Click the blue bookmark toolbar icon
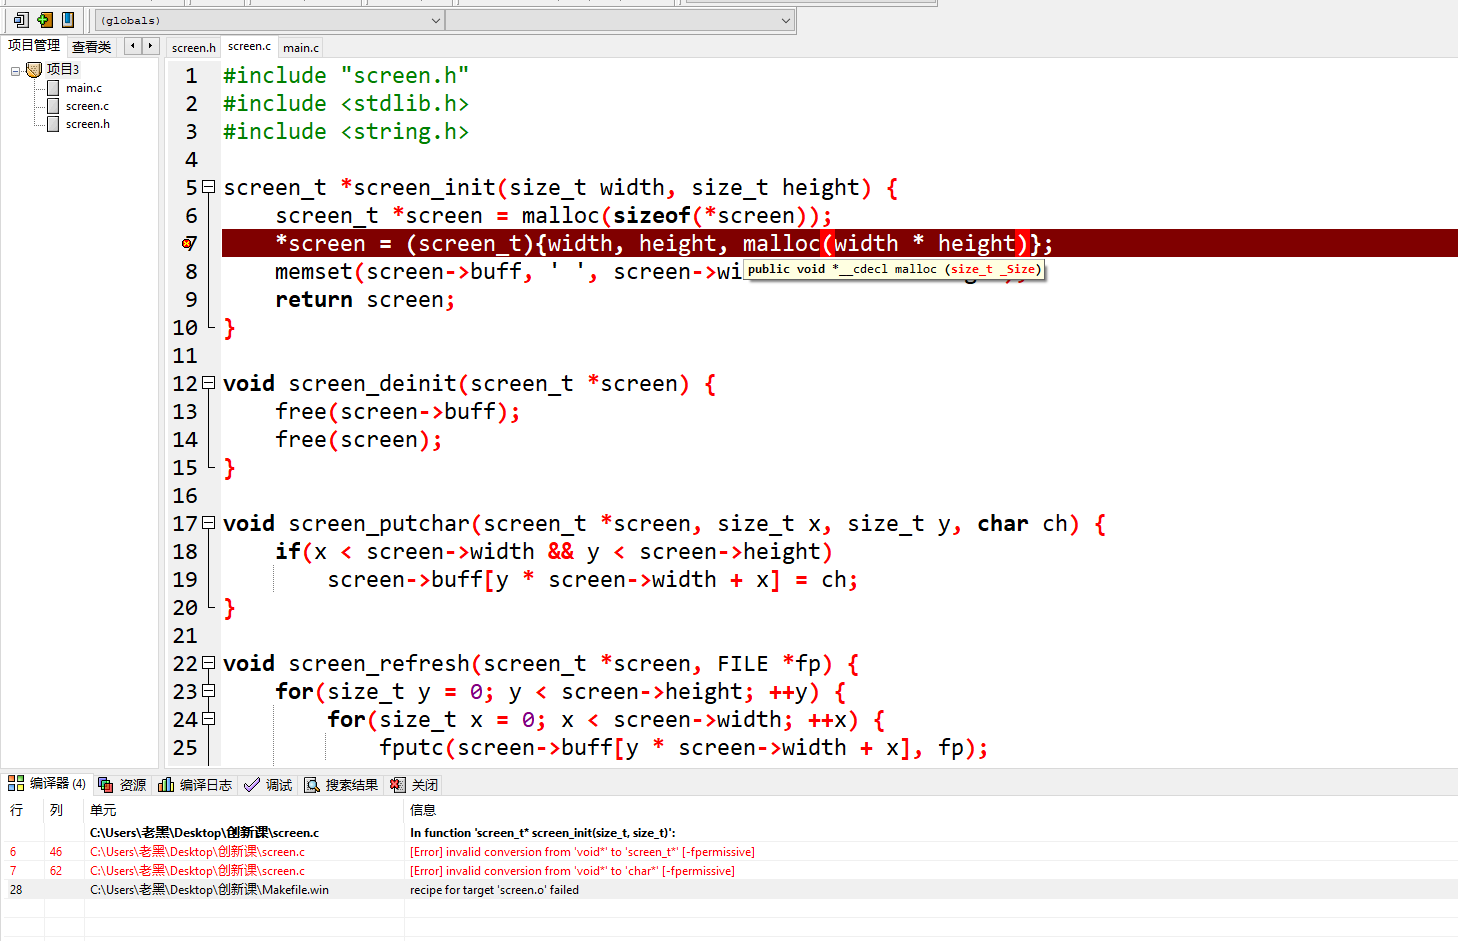This screenshot has width=1458, height=941. click(x=68, y=20)
